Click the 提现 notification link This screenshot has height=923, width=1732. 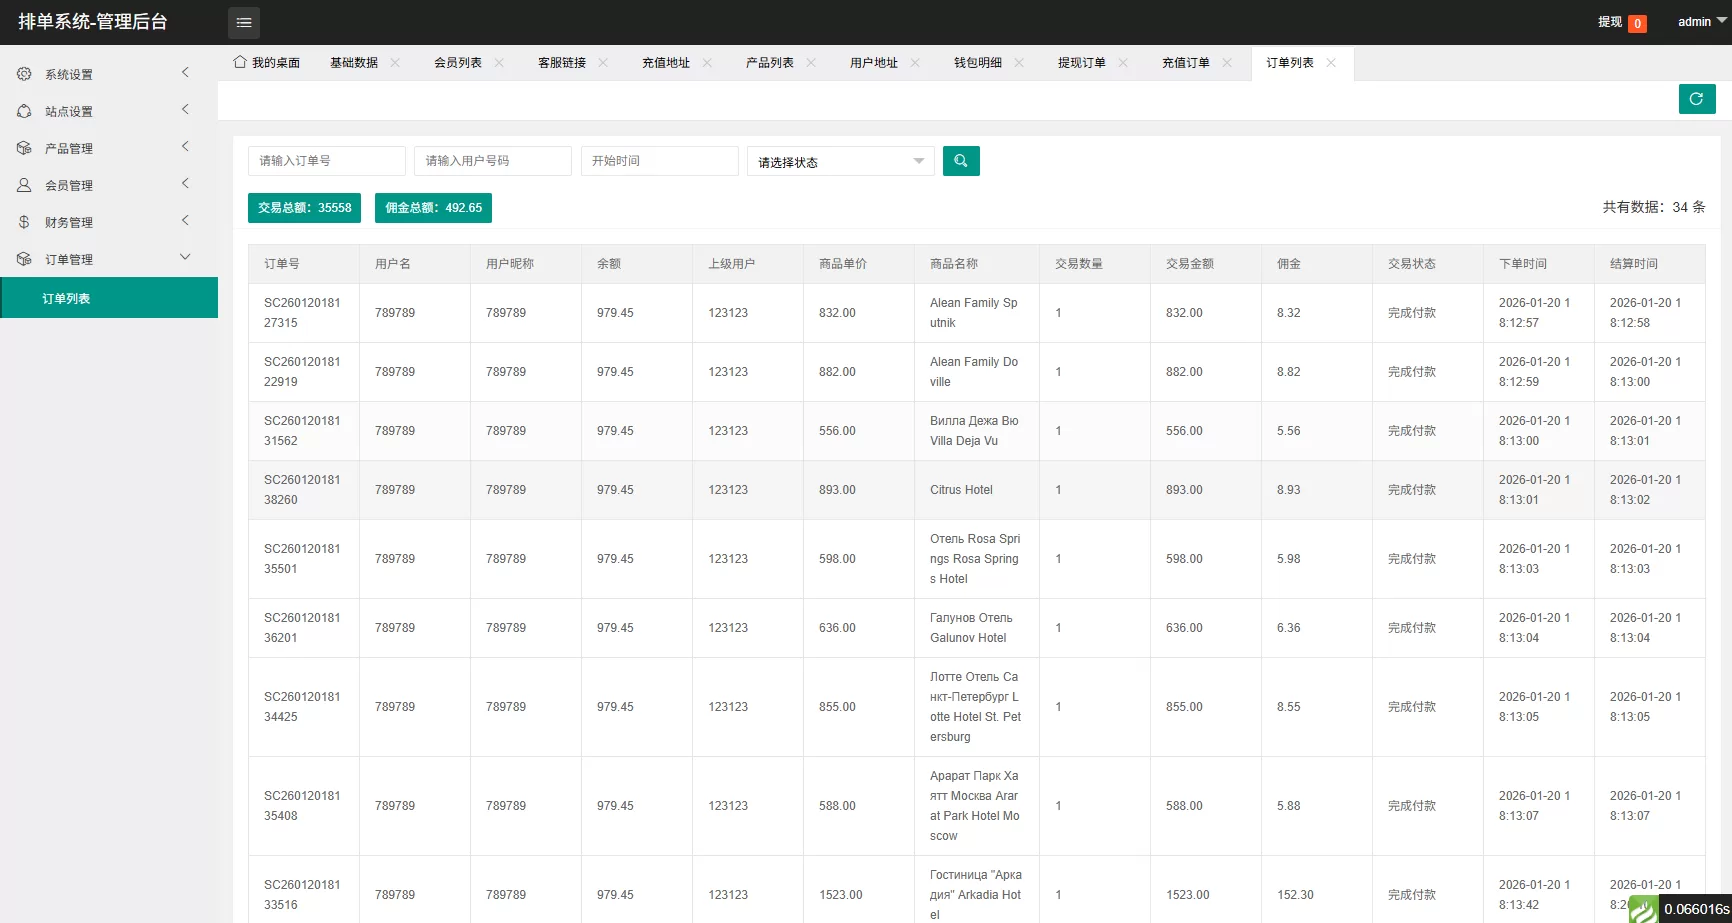(1610, 22)
